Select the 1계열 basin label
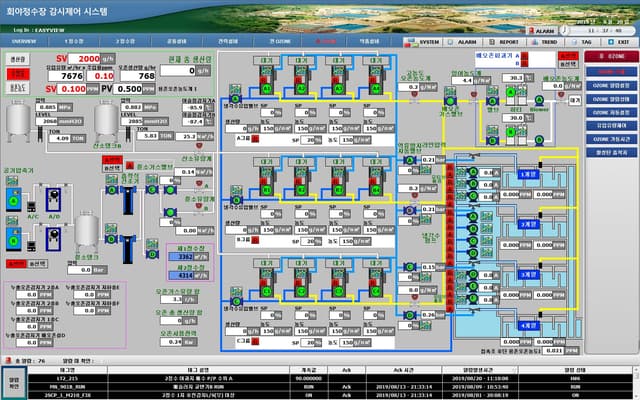Screen dimensions: 640x400 [x=529, y=175]
